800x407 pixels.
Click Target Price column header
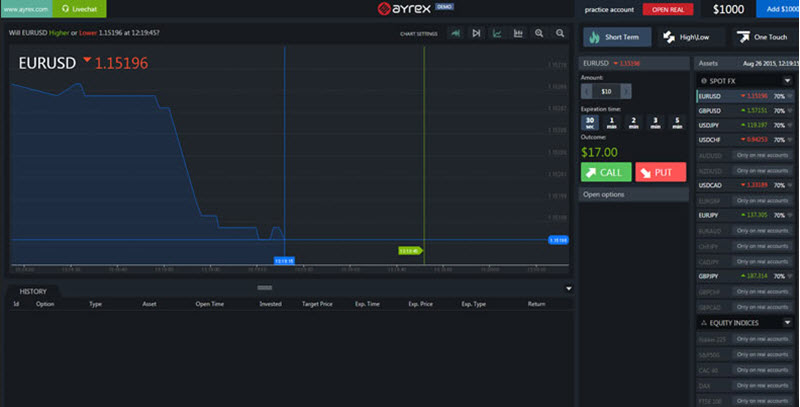[317, 304]
